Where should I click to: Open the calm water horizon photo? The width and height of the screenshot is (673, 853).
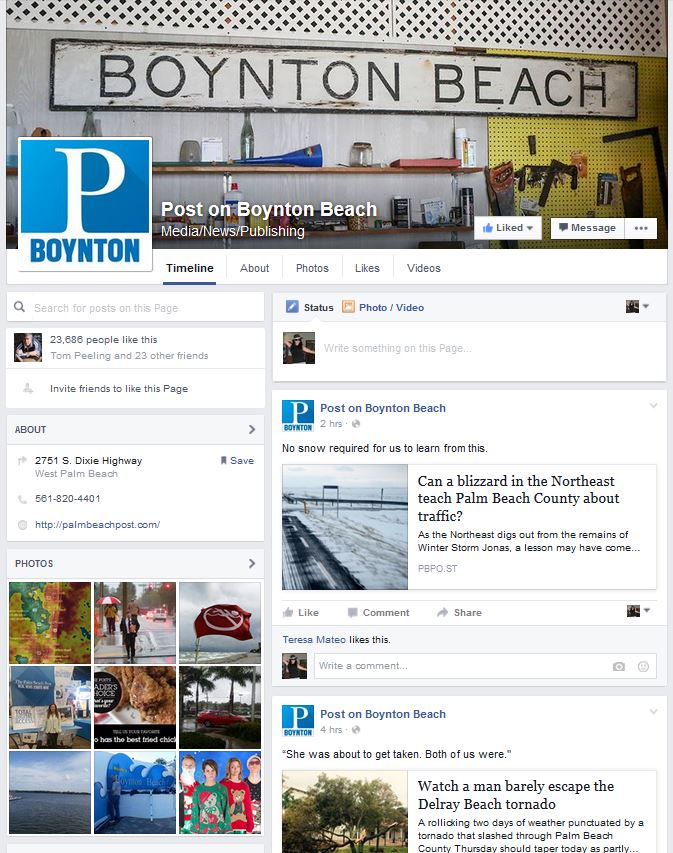tap(50, 792)
